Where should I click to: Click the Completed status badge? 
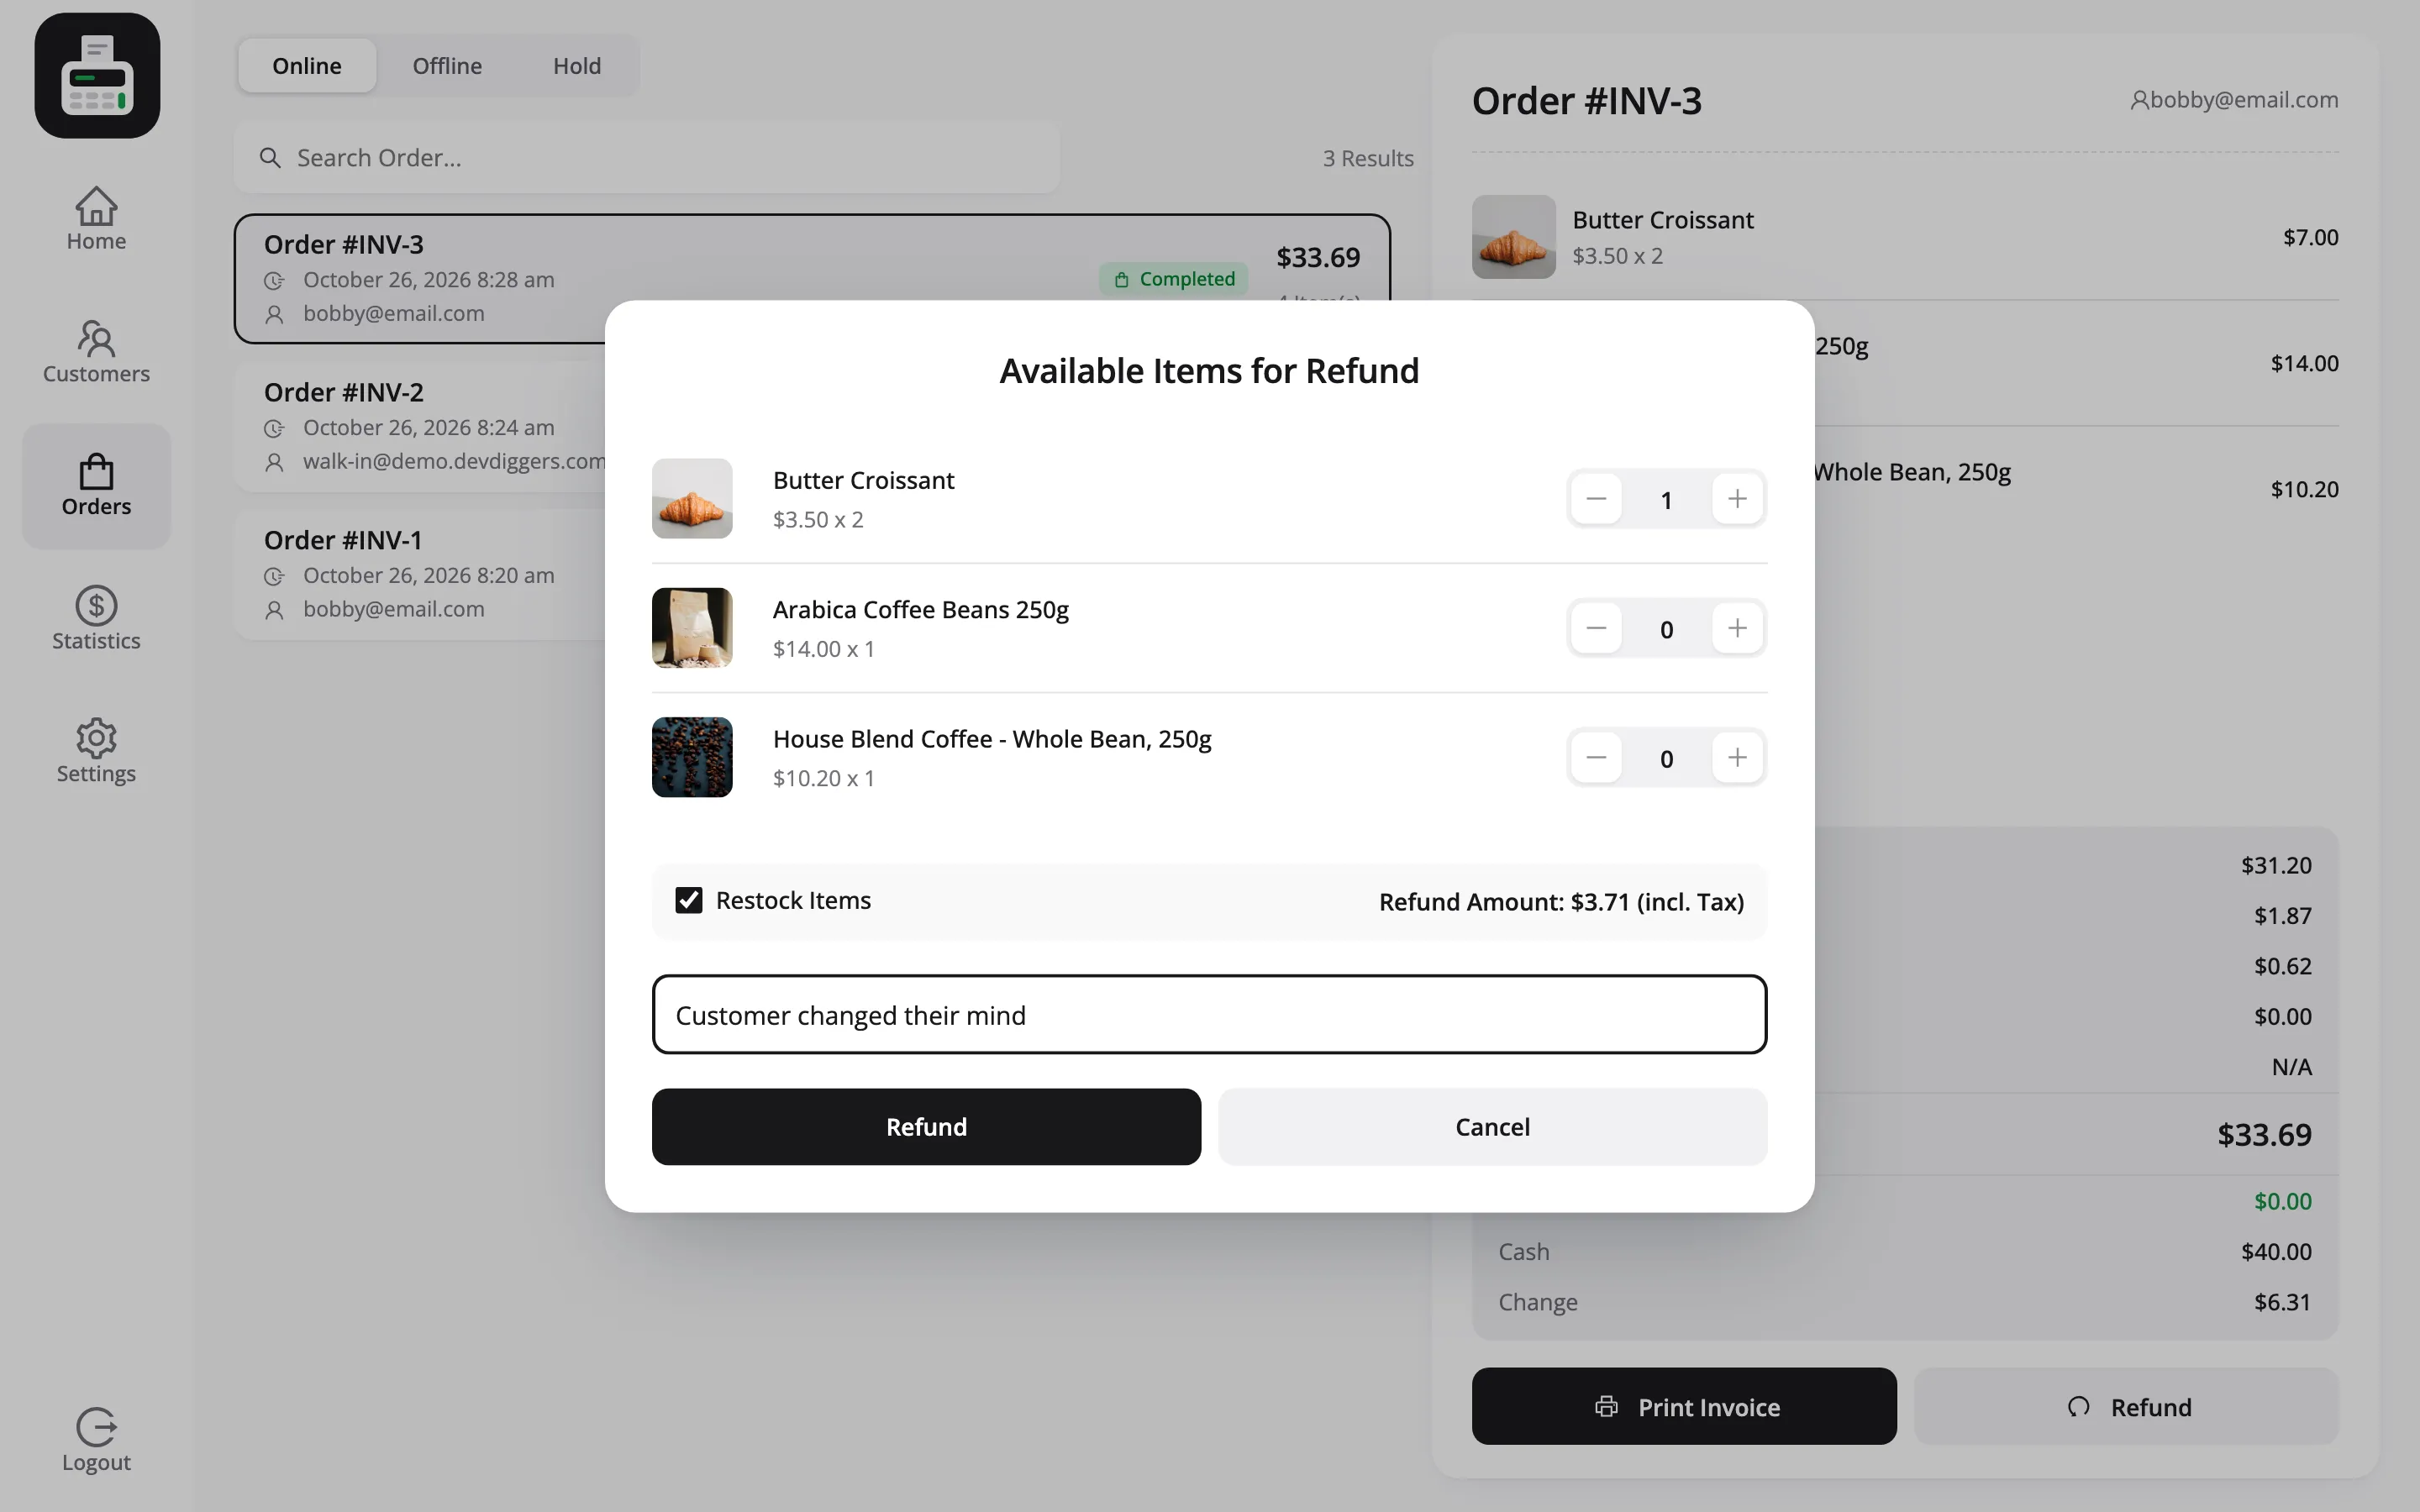[1174, 279]
